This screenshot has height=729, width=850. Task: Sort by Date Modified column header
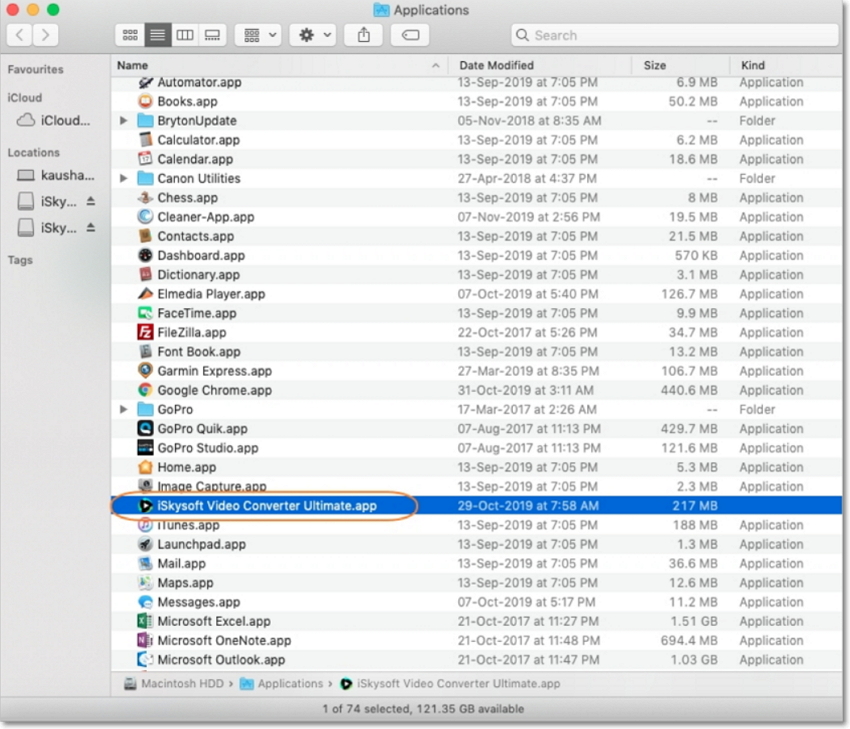(496, 65)
